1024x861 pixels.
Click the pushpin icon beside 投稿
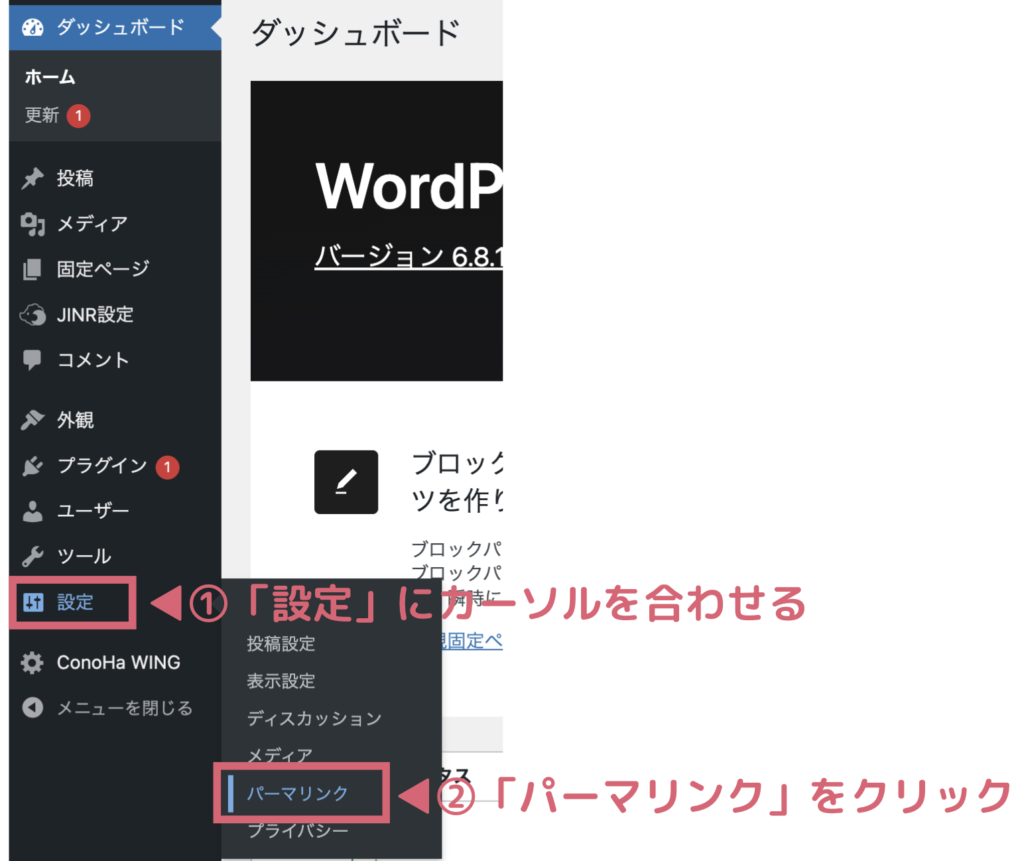[33, 178]
